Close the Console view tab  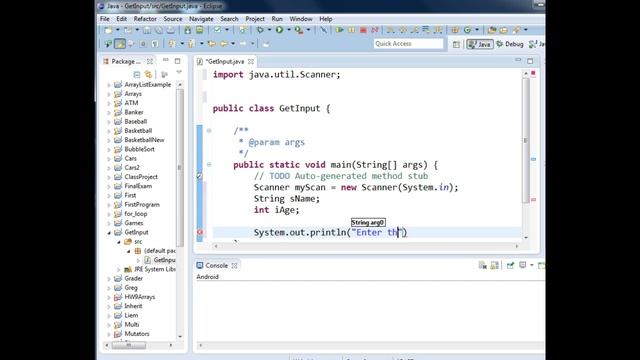tap(234, 265)
